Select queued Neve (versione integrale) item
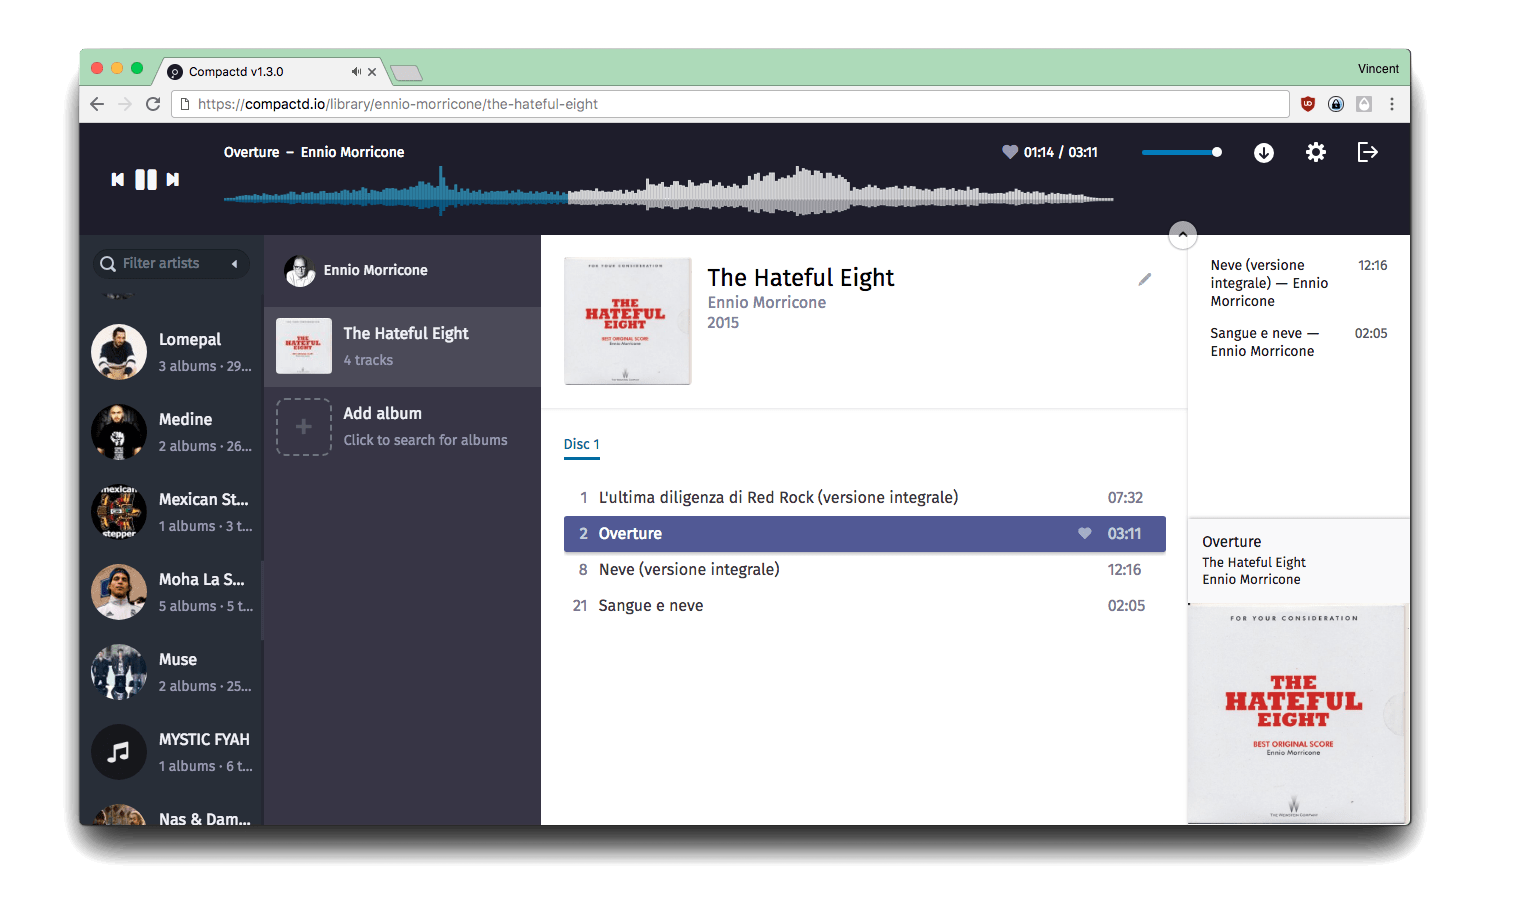1529x904 pixels. coord(1298,283)
